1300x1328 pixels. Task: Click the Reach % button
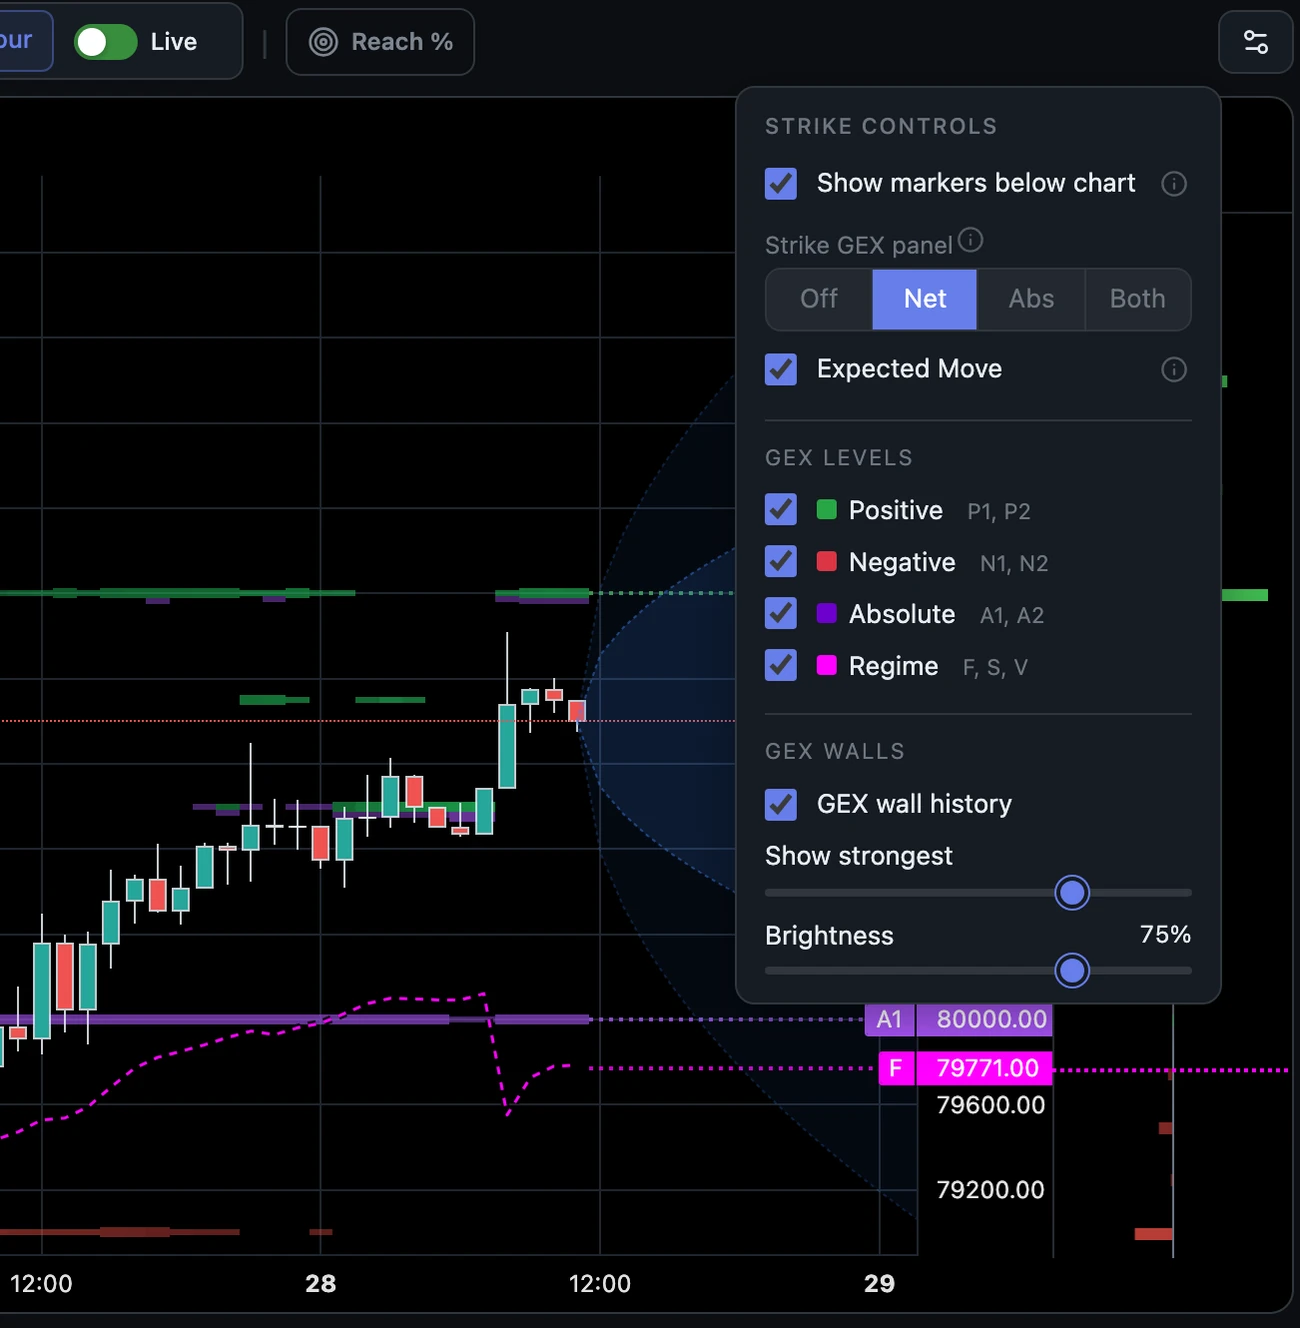tap(380, 42)
